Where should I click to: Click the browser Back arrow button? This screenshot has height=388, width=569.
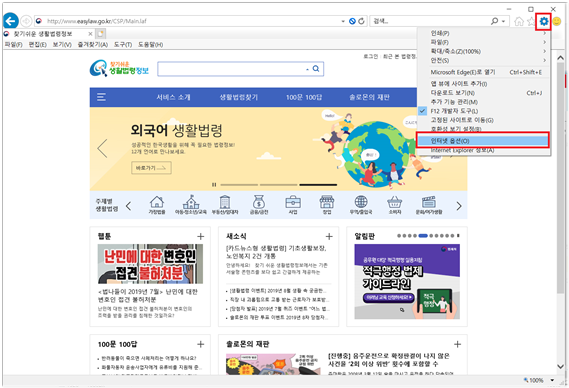[11, 21]
